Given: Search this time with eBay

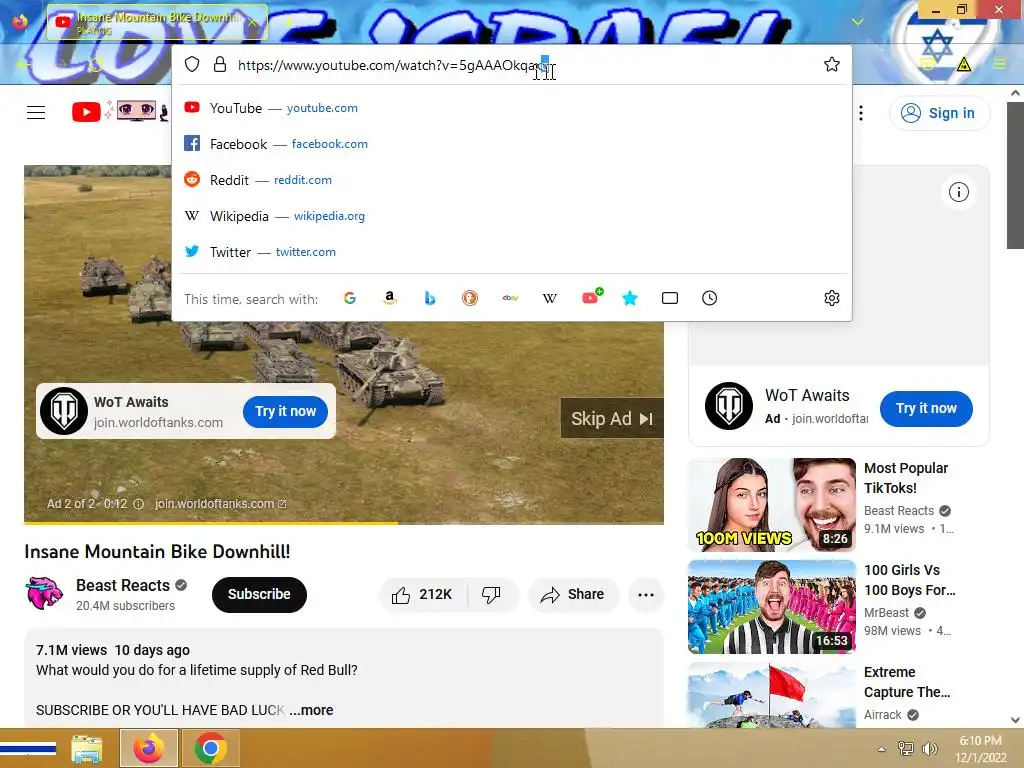Looking at the screenshot, I should coord(510,298).
